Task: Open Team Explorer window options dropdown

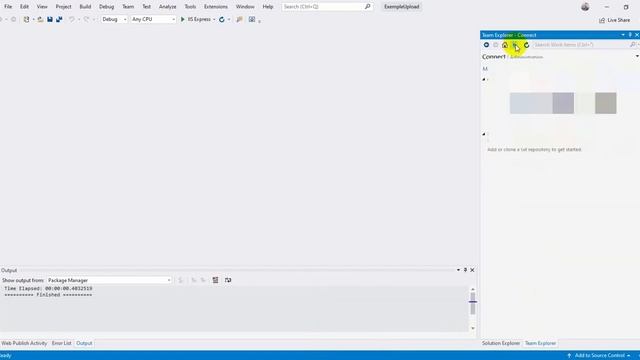Action: (x=623, y=35)
